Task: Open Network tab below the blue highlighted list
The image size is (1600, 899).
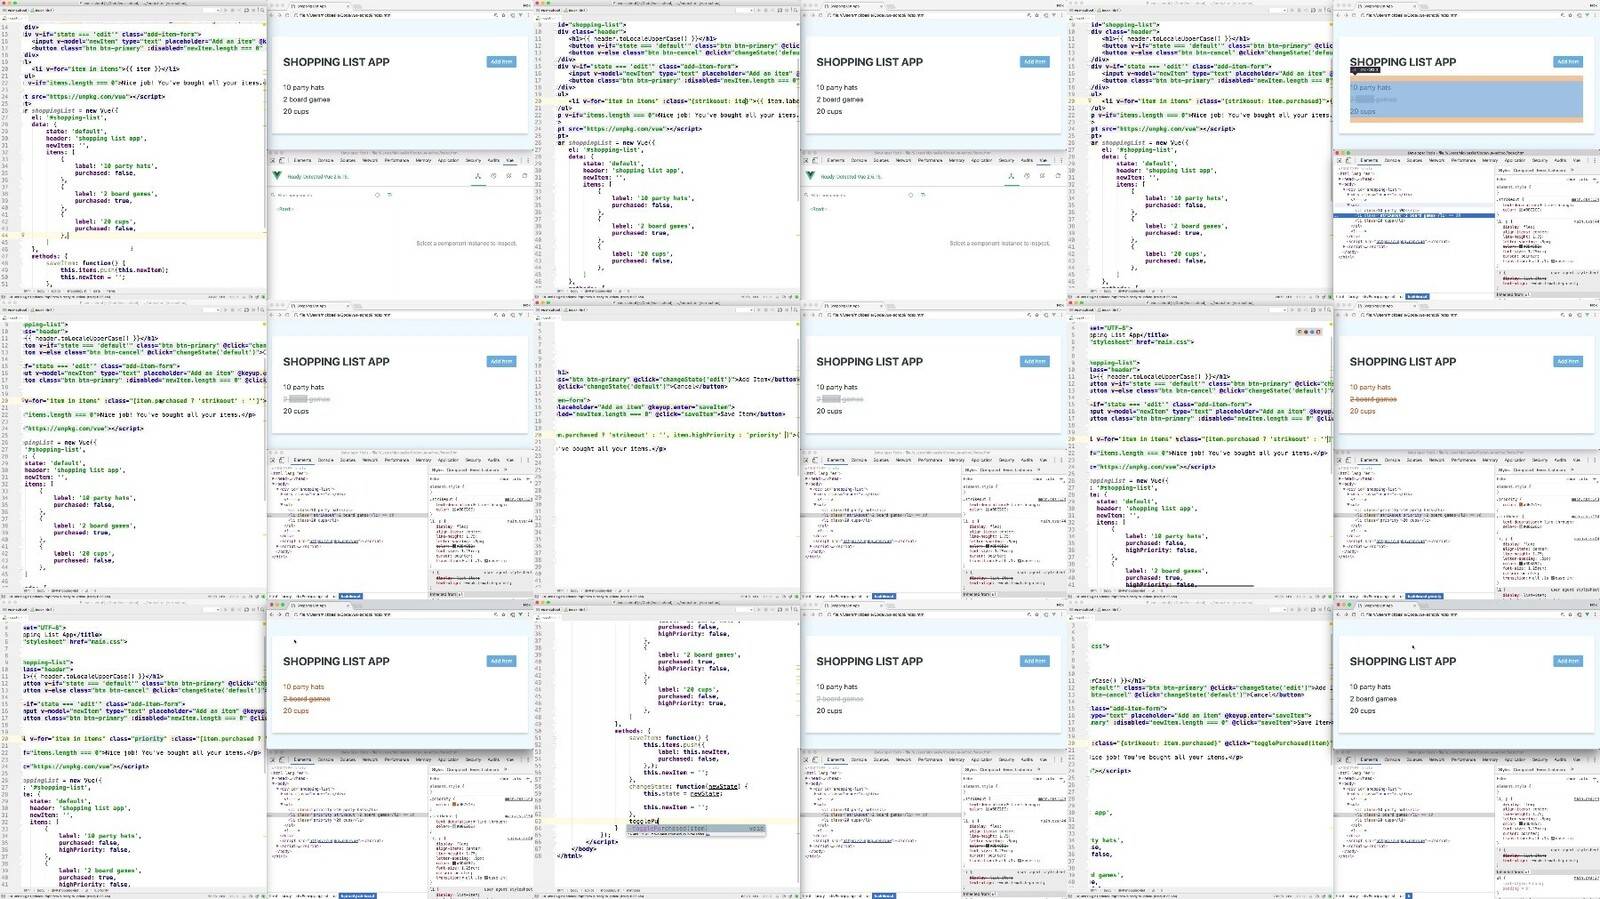Action: [1436, 160]
